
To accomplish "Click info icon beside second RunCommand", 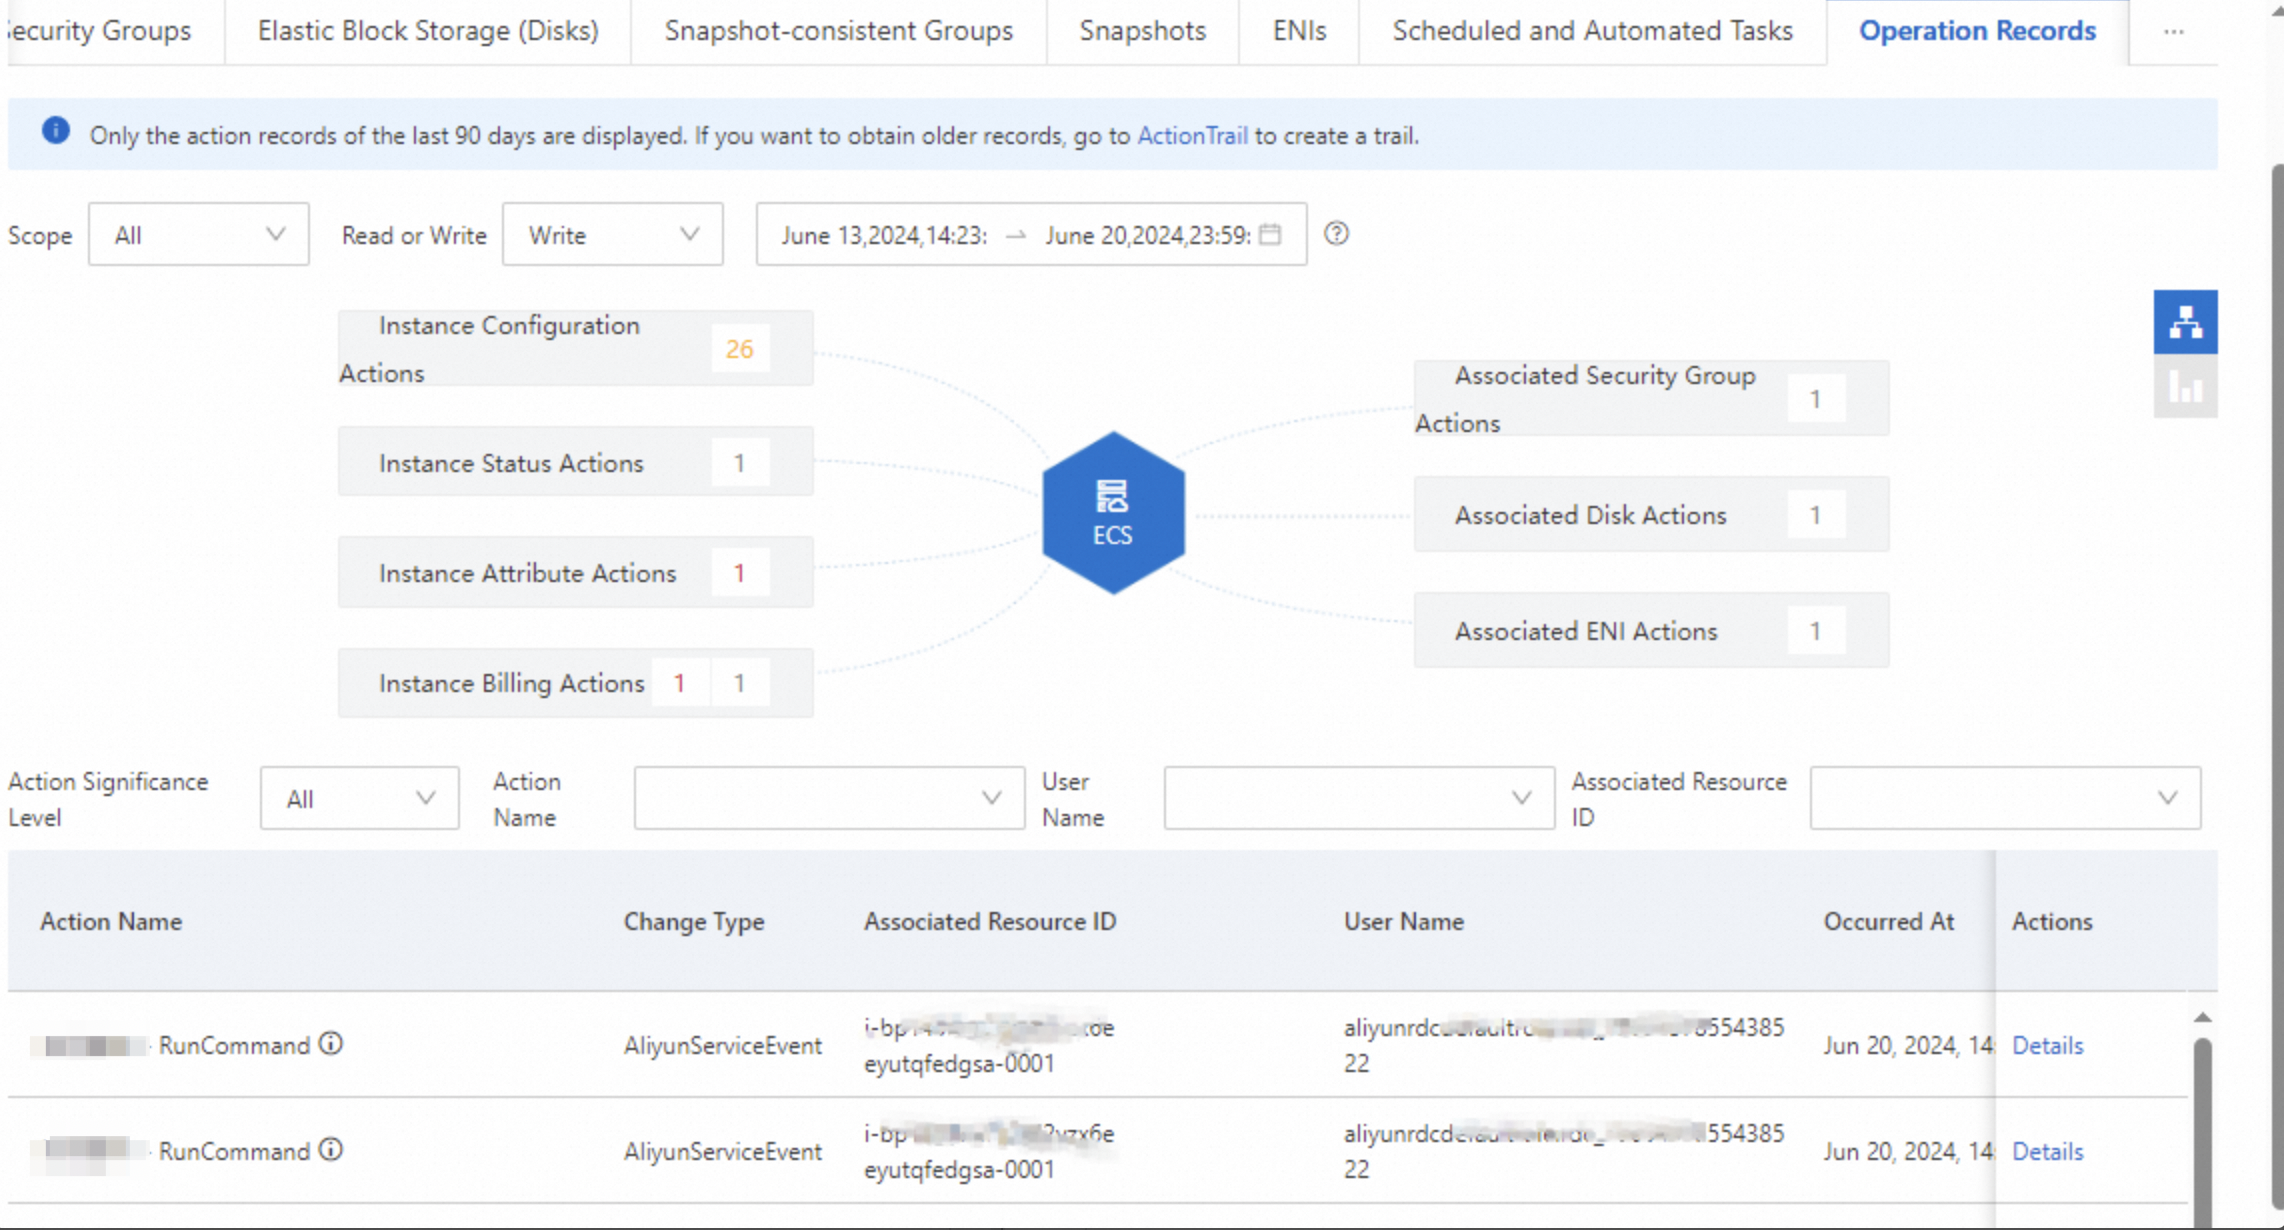I will (331, 1150).
